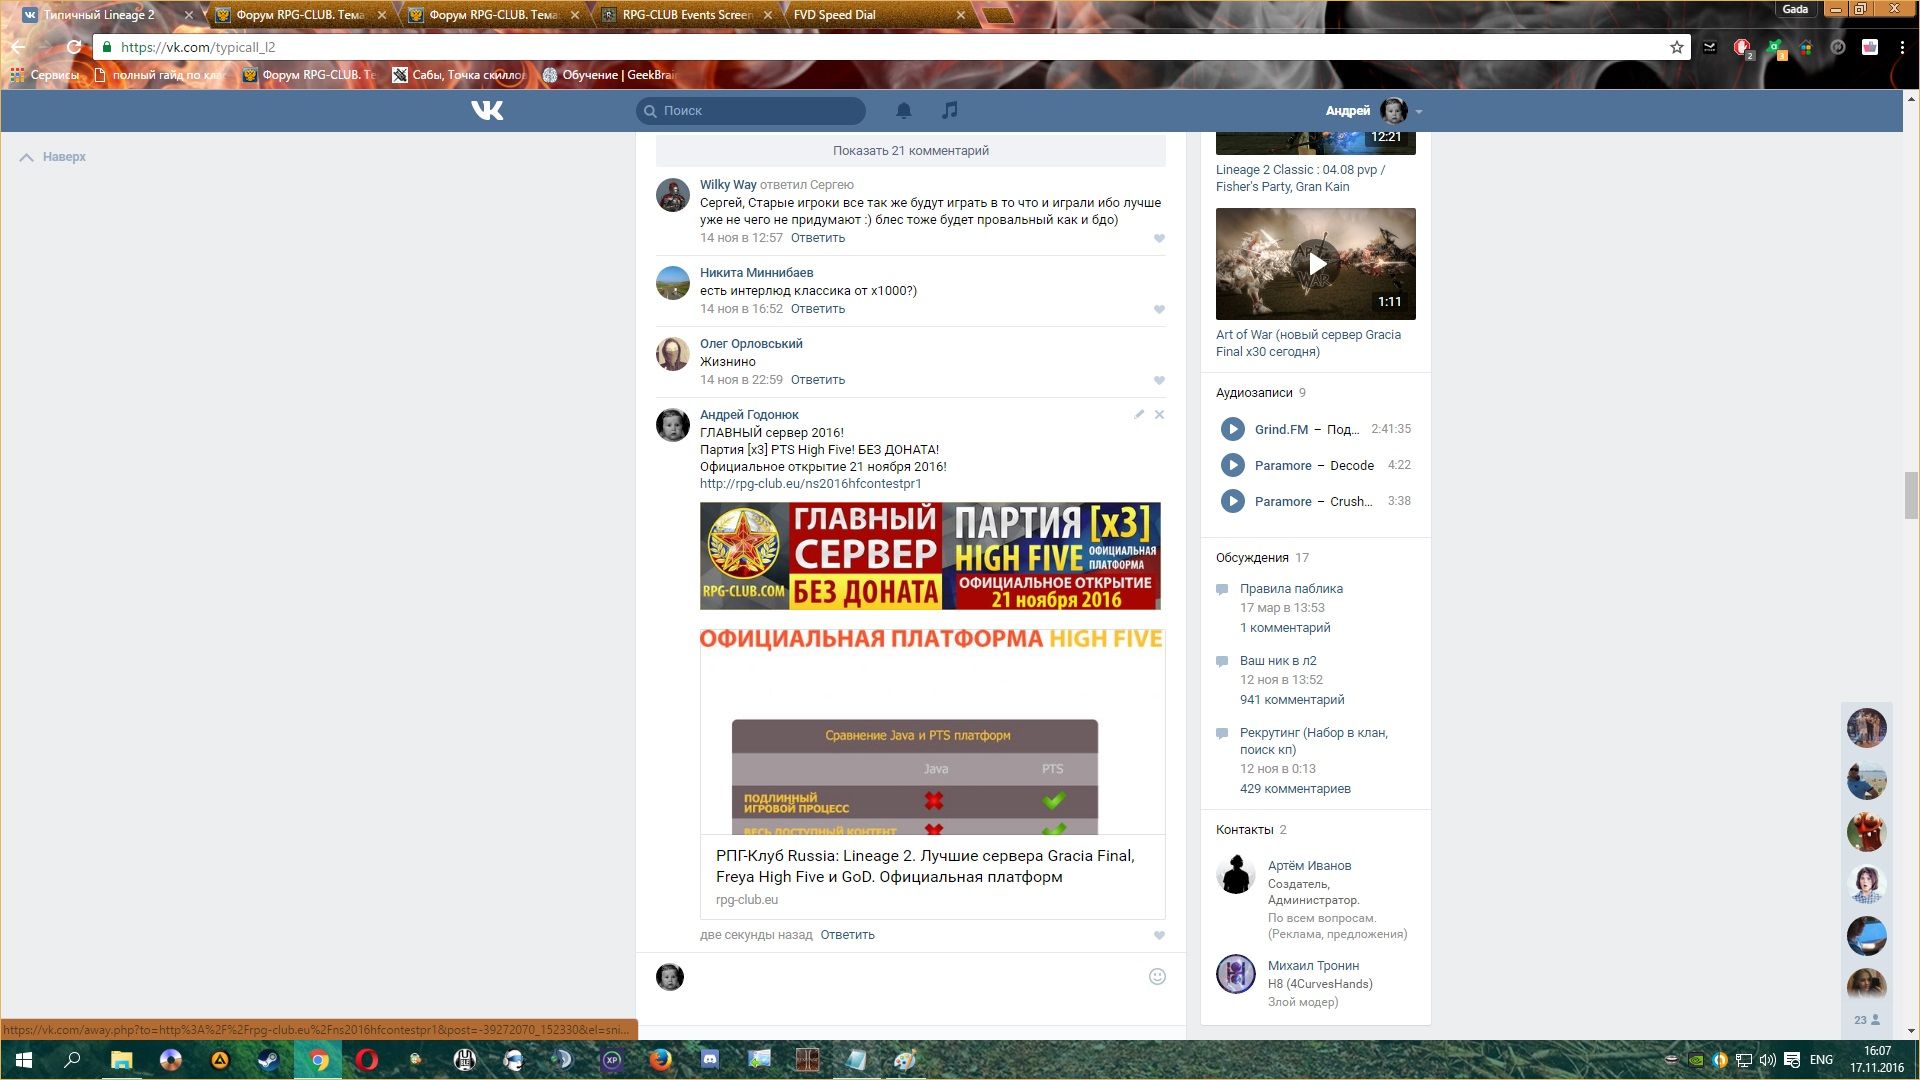Click the VK logo in header
The image size is (1920, 1080).
[487, 110]
